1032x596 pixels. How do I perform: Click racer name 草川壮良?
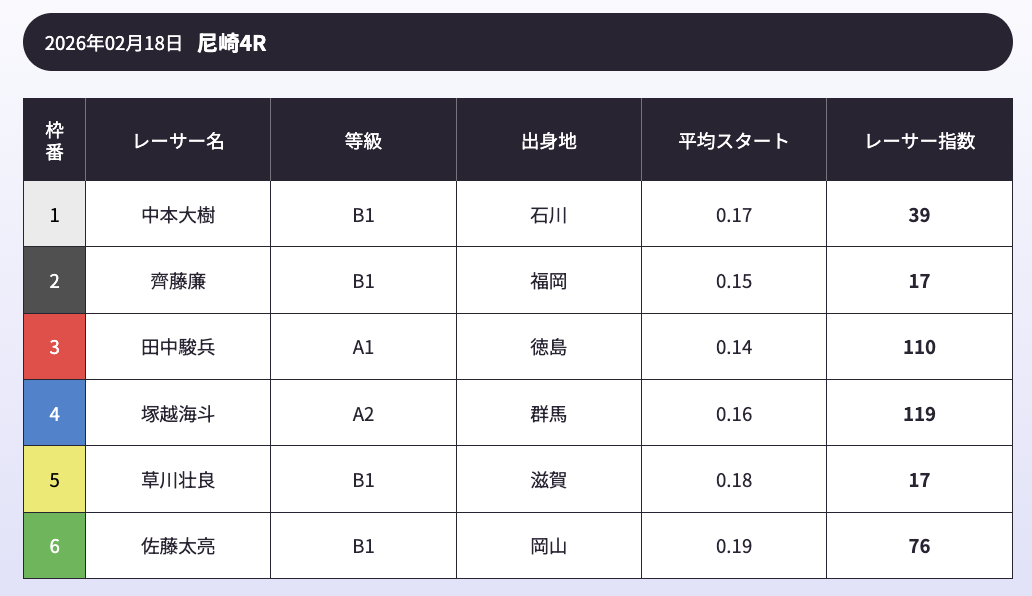pos(178,480)
